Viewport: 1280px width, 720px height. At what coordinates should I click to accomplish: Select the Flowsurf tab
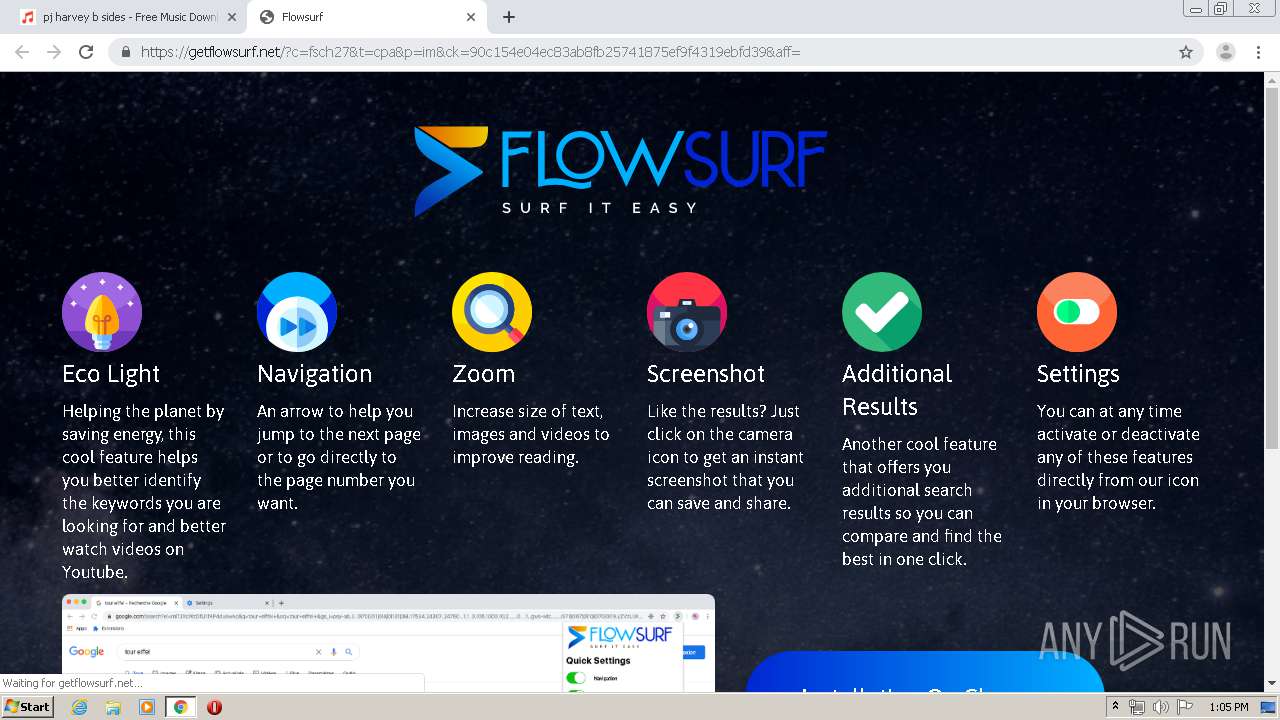(367, 17)
